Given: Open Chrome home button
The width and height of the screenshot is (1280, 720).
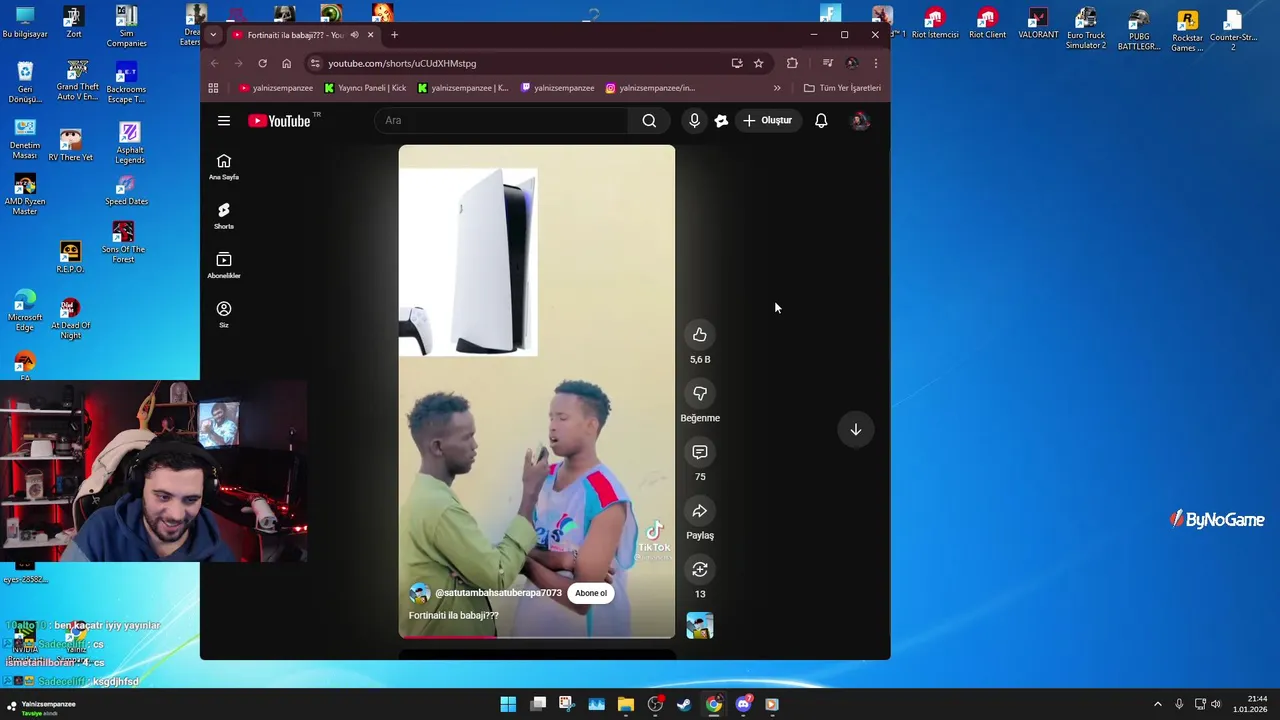Looking at the screenshot, I should click(286, 63).
